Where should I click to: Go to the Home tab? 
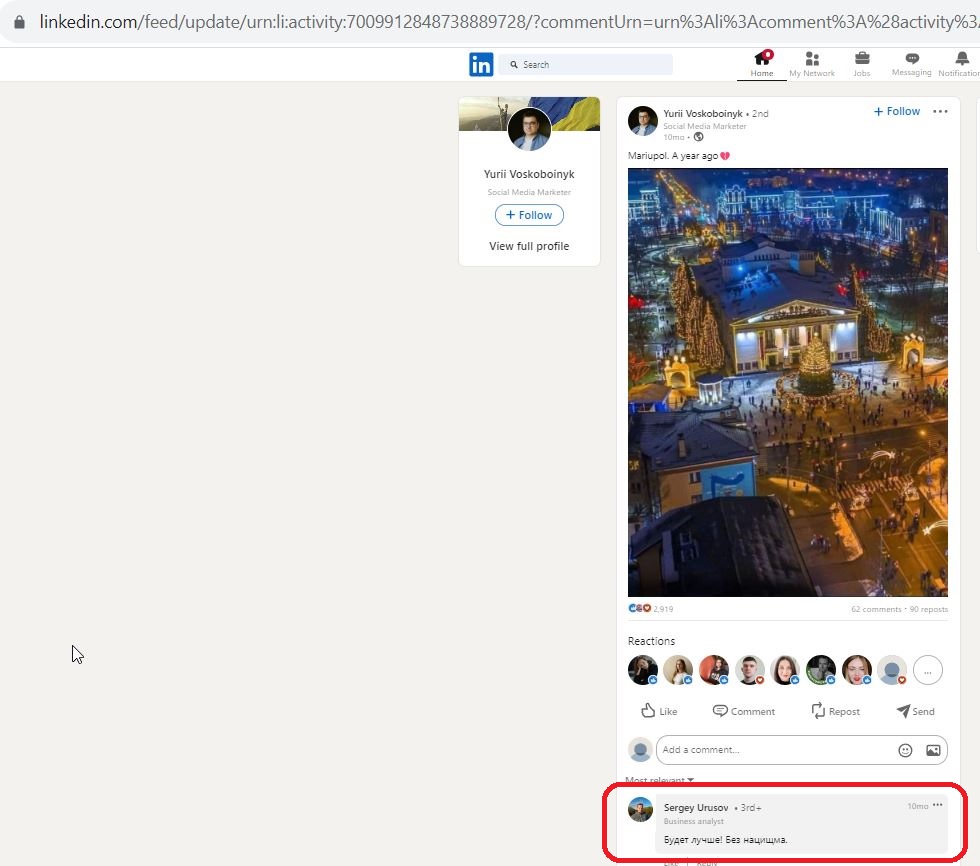click(762, 64)
